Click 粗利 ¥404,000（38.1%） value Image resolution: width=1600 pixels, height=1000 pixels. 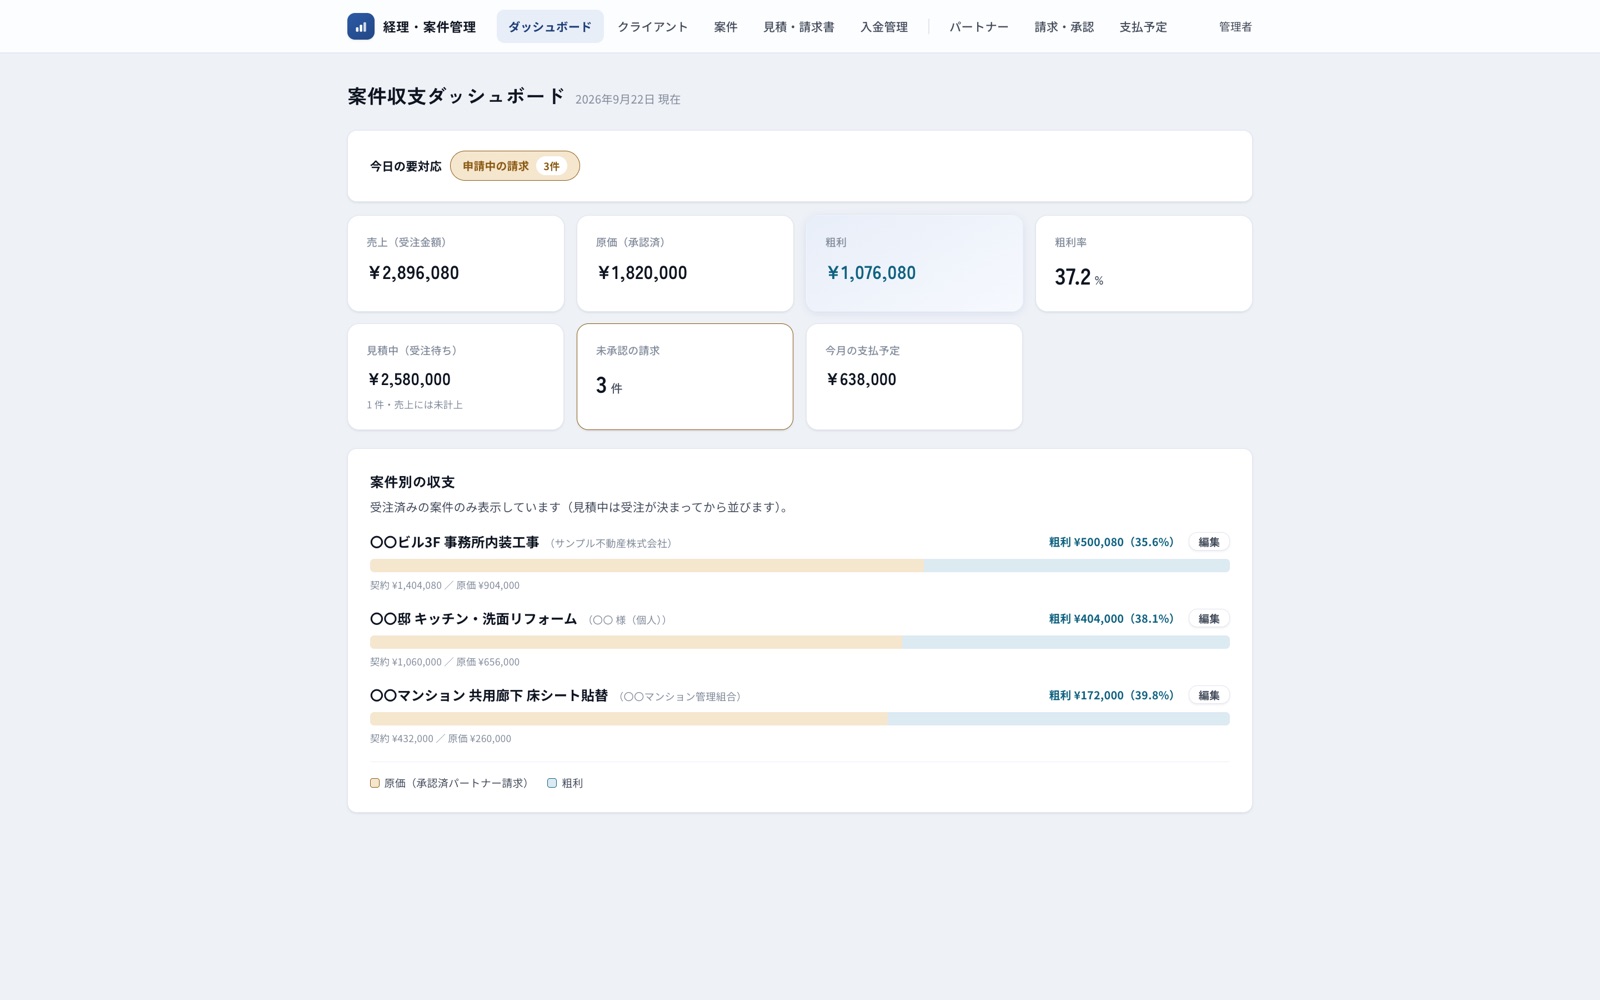coord(1111,619)
